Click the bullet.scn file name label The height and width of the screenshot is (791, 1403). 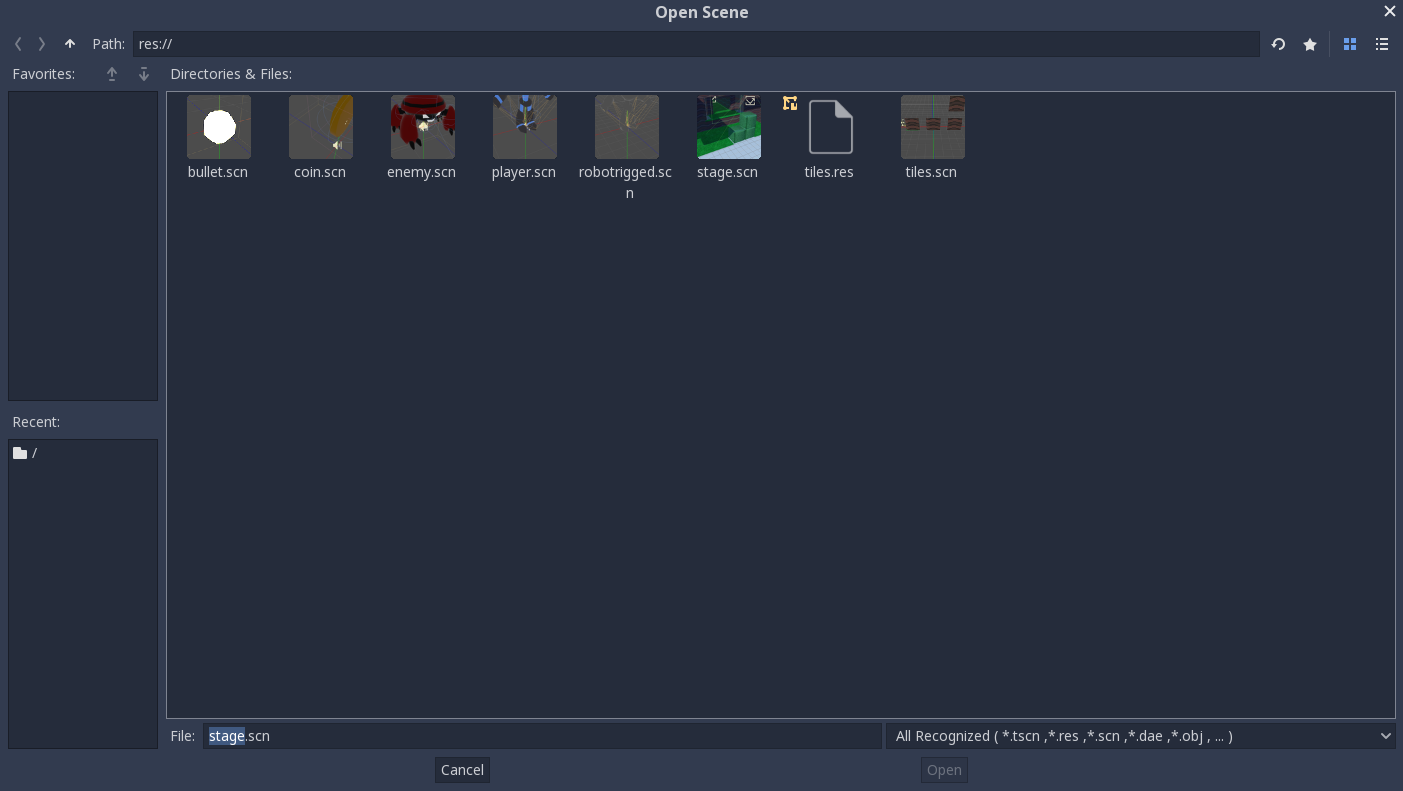pos(218,172)
